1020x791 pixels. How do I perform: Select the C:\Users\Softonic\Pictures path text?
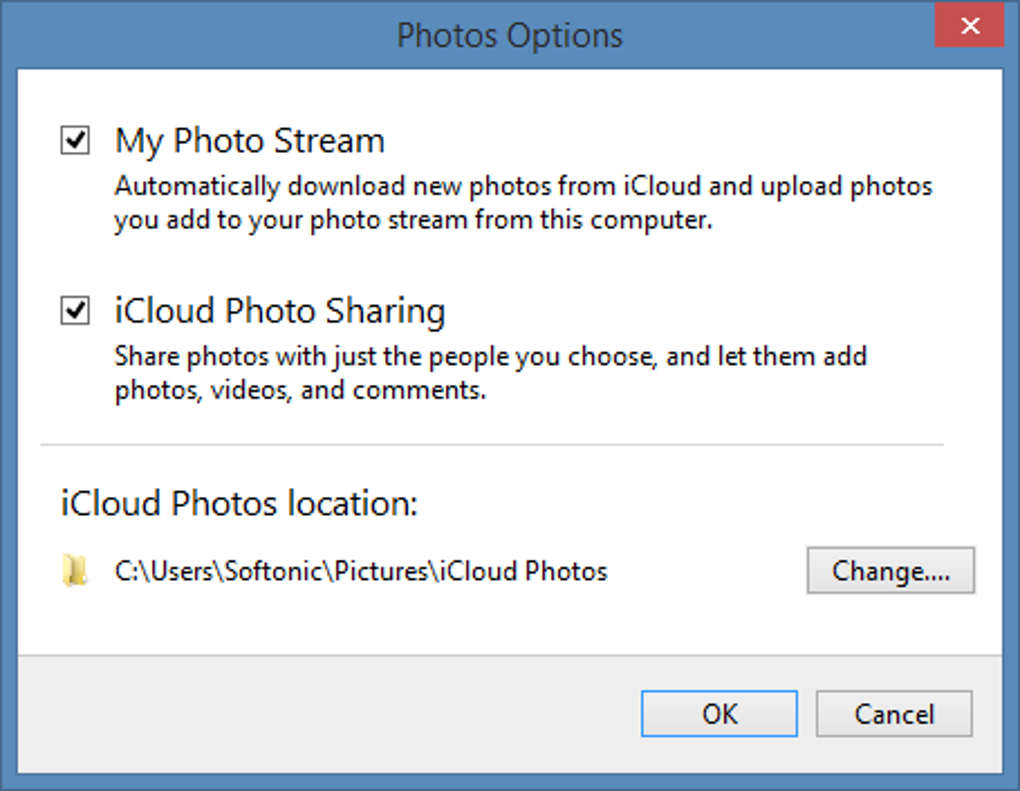pyautogui.click(x=360, y=572)
